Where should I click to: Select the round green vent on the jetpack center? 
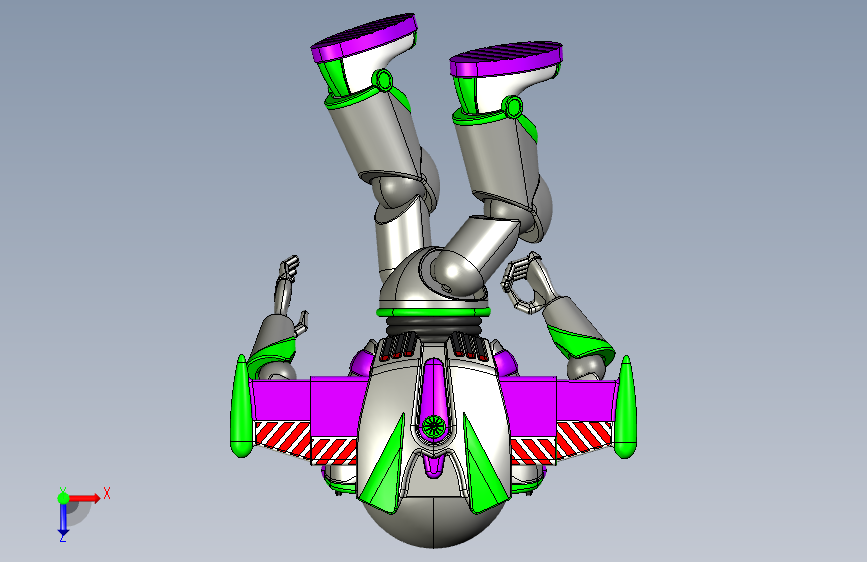pos(433,426)
